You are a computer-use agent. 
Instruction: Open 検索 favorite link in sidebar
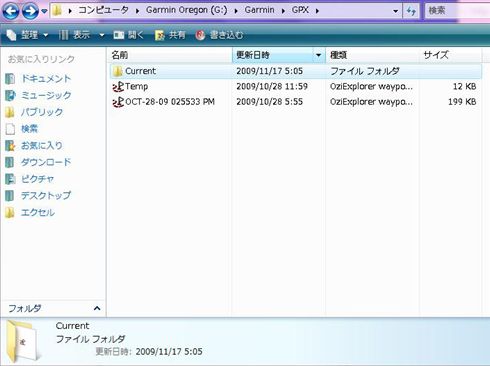point(29,129)
